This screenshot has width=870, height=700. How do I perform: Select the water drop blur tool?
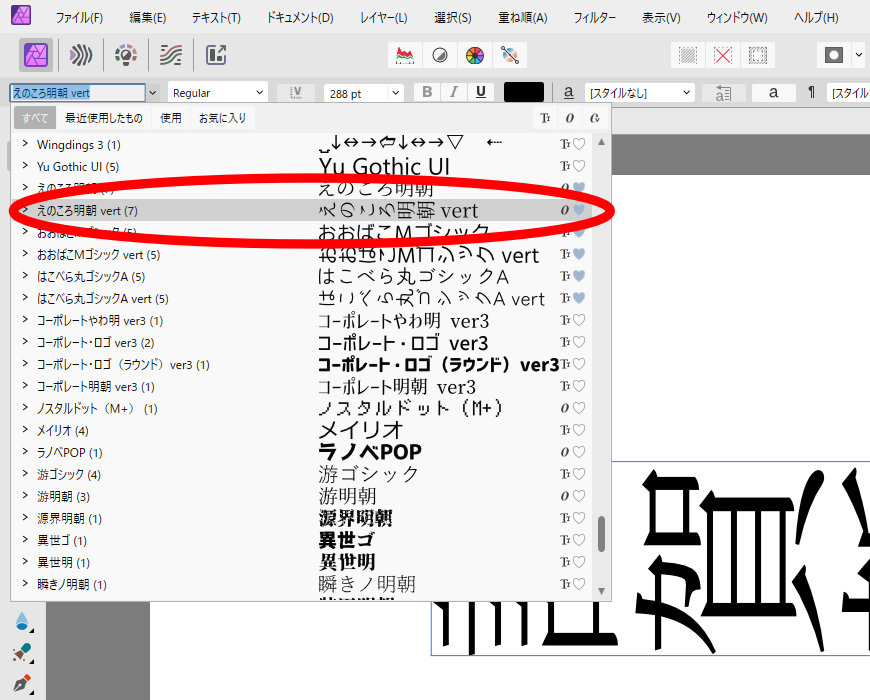click(23, 622)
